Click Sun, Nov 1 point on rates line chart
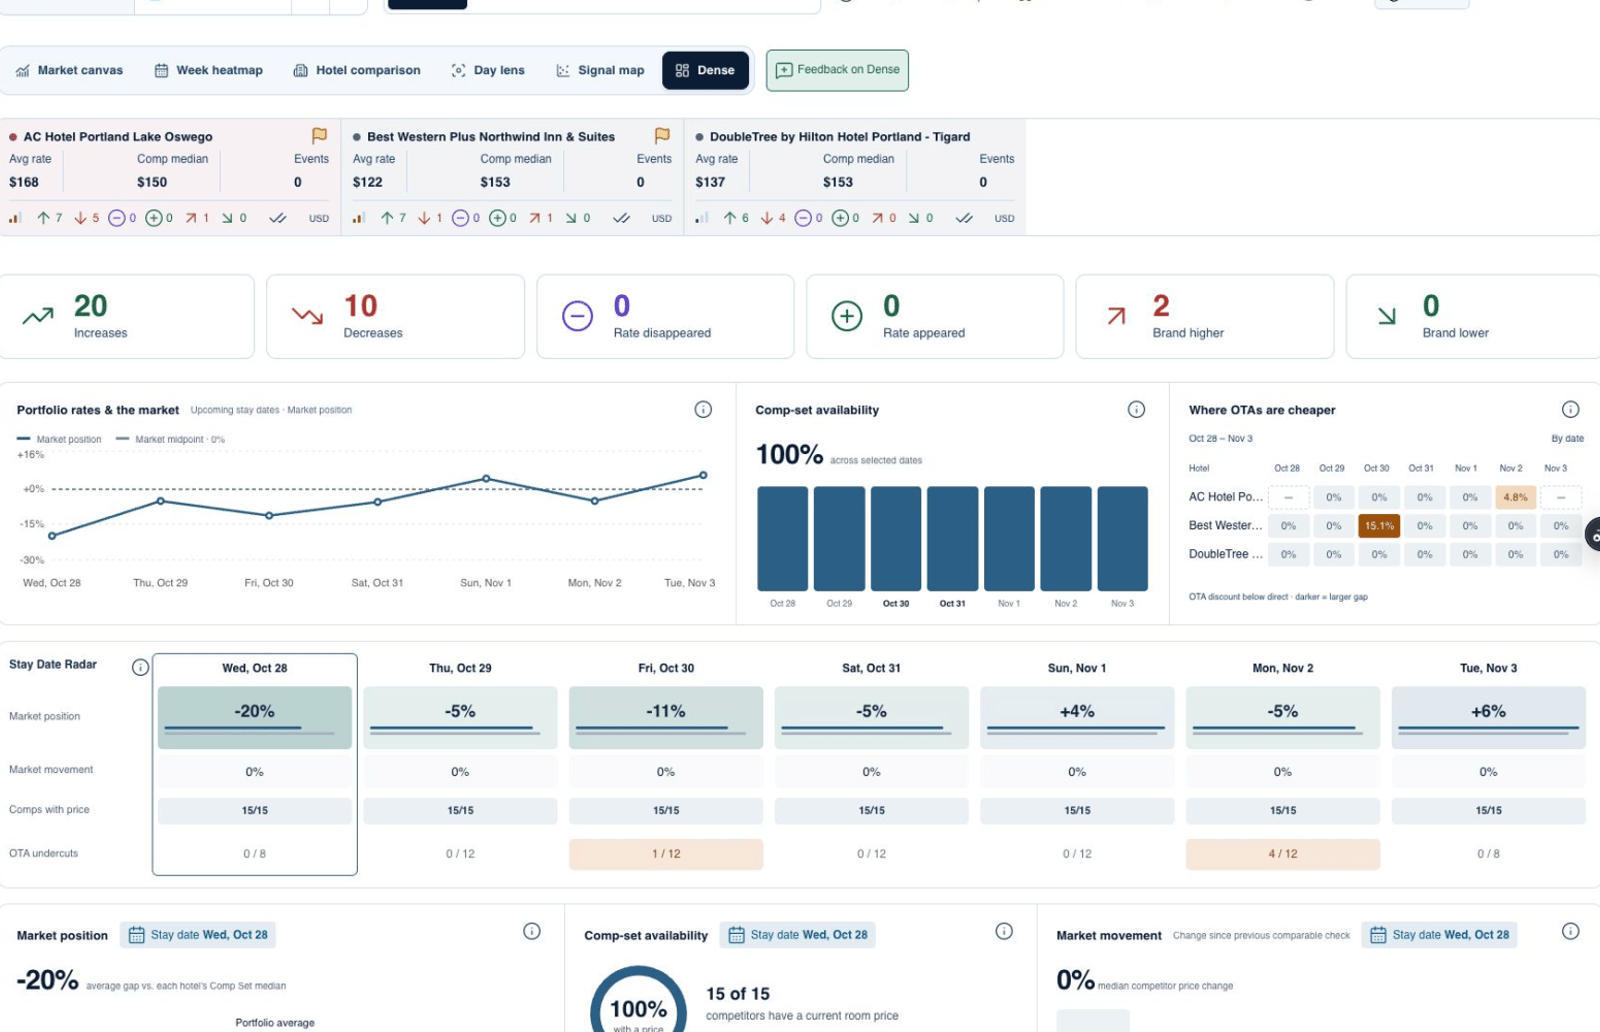 pos(486,479)
